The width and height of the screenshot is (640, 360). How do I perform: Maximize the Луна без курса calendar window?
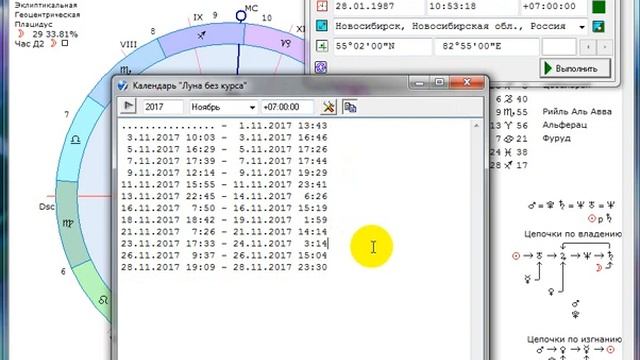[439, 83]
